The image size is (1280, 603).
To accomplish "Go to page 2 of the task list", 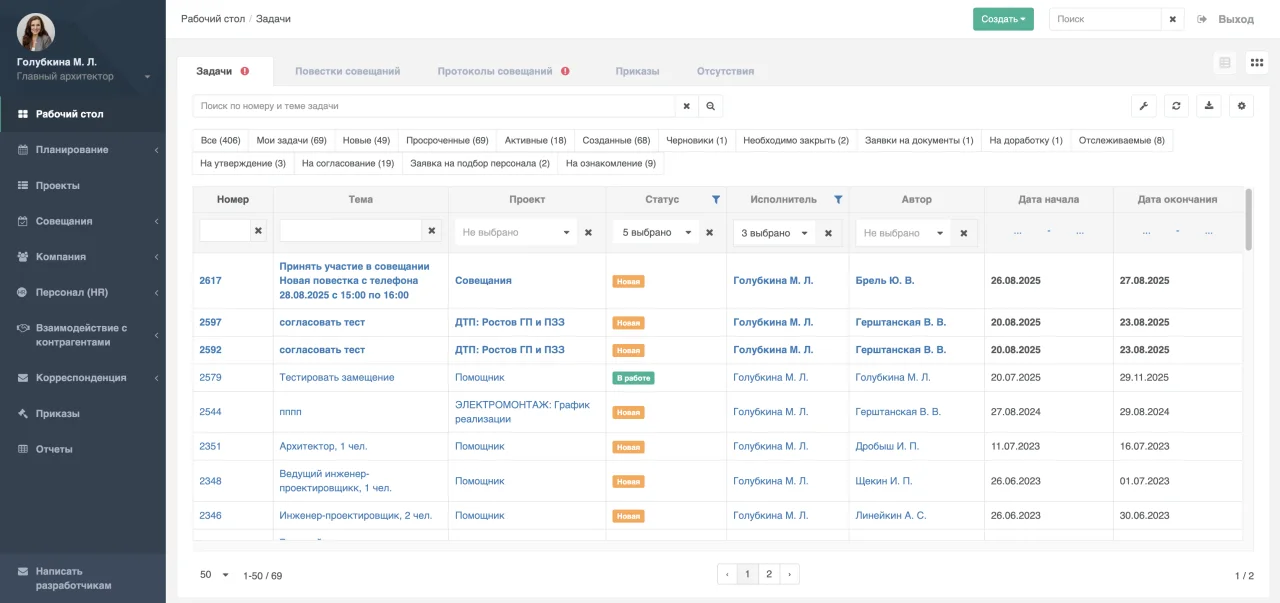I will 769,574.
